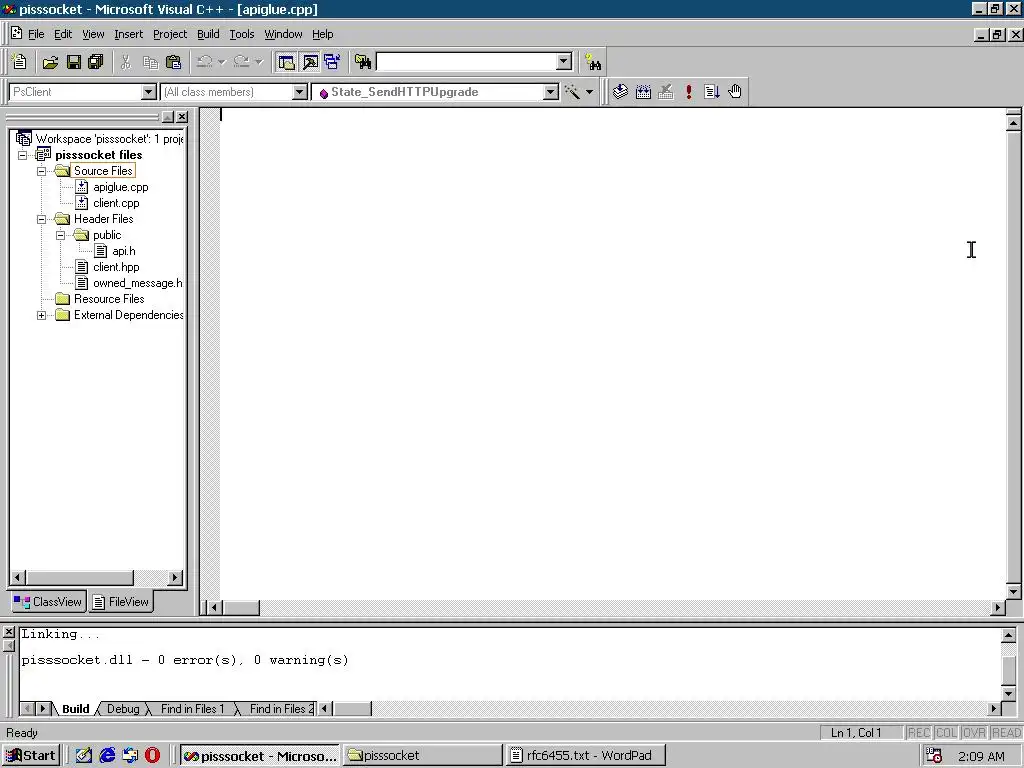Switch to the pisssocket folder taskbar button
This screenshot has width=1024, height=768.
tap(423, 756)
